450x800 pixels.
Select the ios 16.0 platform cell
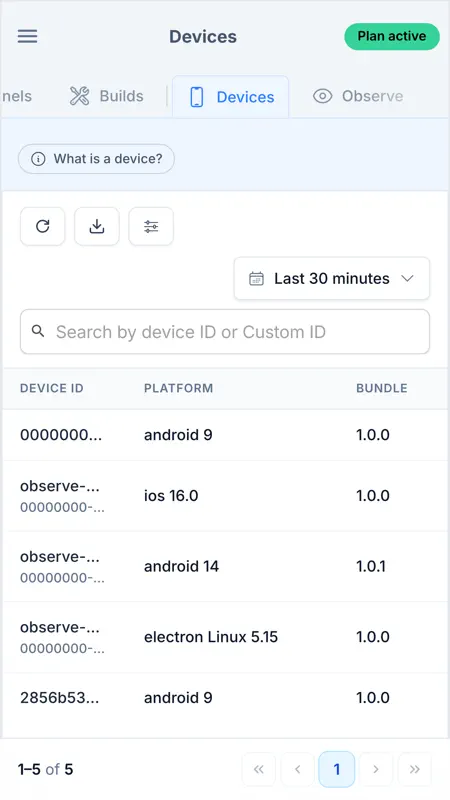(x=171, y=495)
